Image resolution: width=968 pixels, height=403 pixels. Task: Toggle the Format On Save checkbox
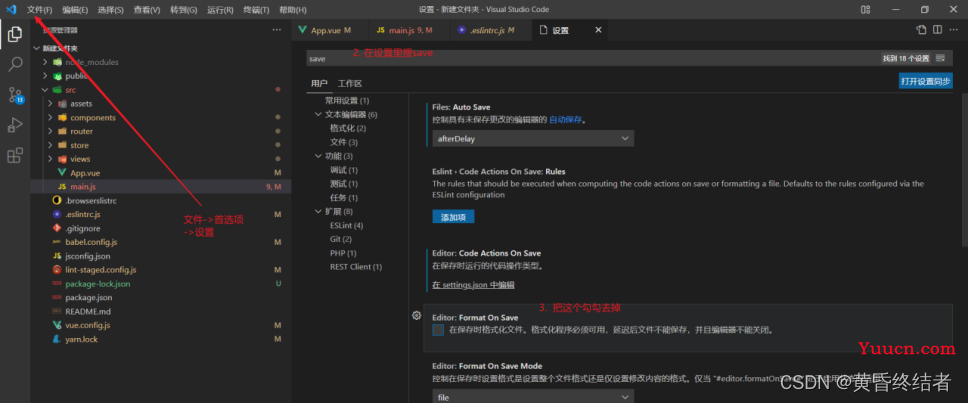438,330
